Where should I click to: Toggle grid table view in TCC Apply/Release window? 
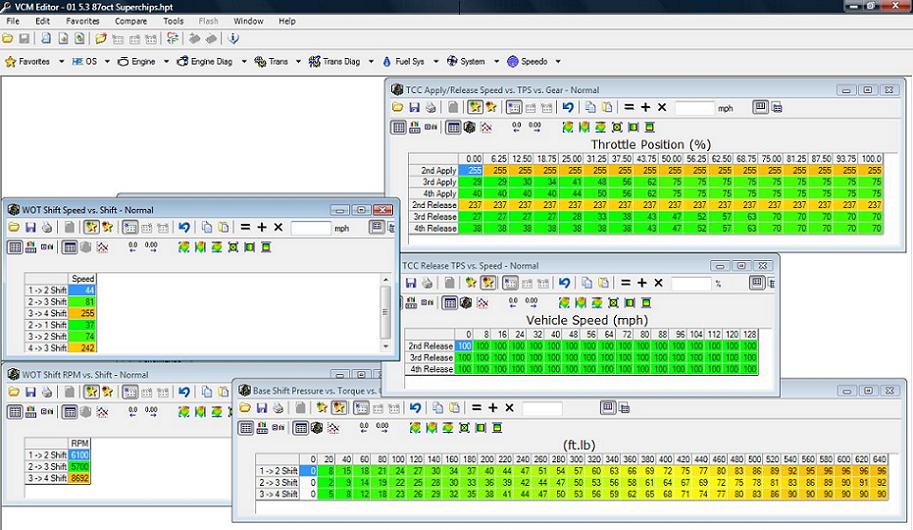399,127
